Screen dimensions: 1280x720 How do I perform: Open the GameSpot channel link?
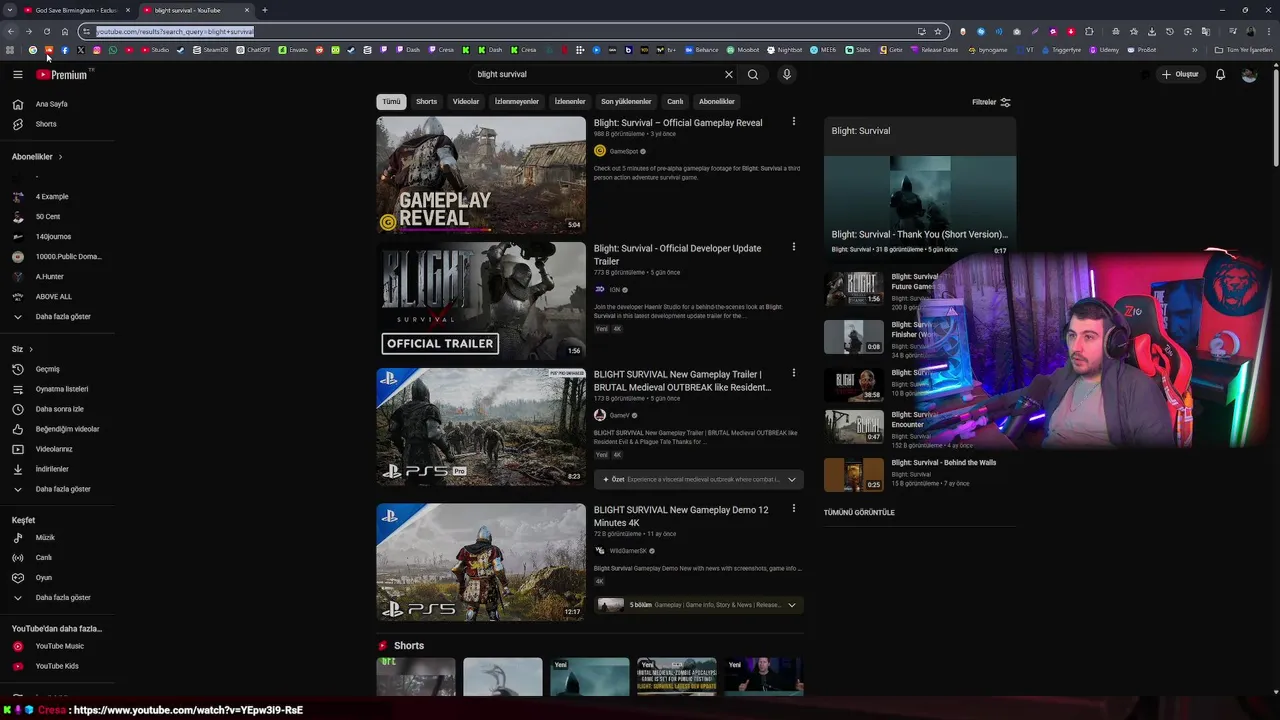623,151
